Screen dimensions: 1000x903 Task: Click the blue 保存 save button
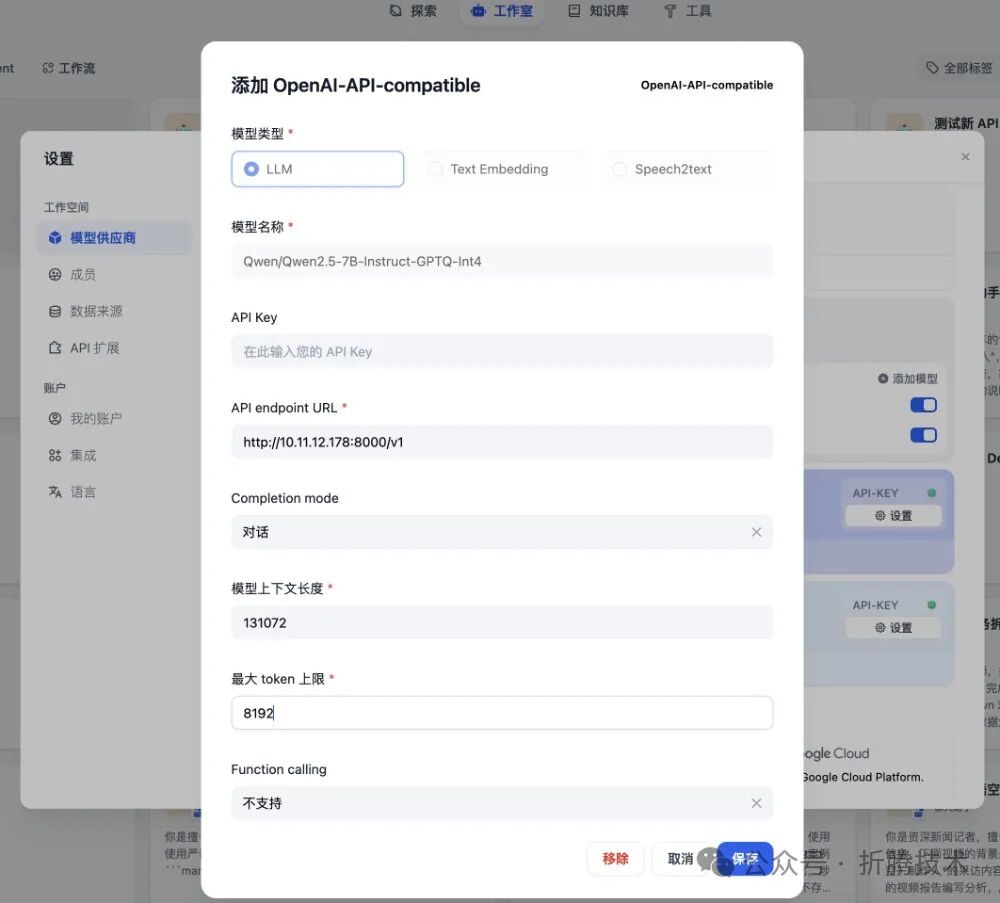point(745,859)
